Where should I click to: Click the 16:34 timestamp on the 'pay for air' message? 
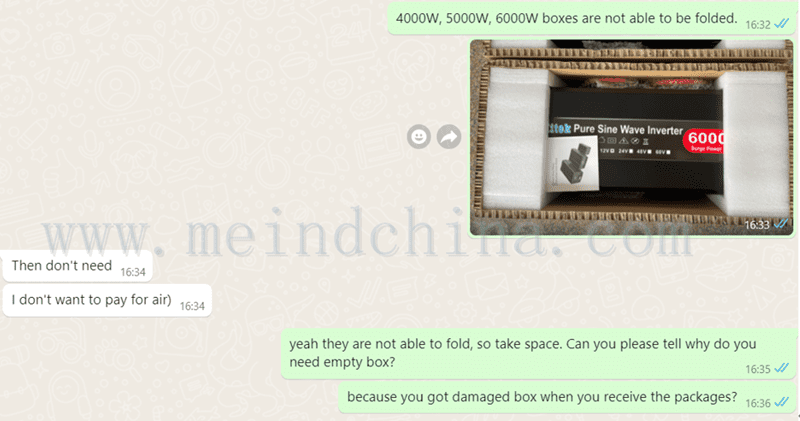tap(192, 306)
